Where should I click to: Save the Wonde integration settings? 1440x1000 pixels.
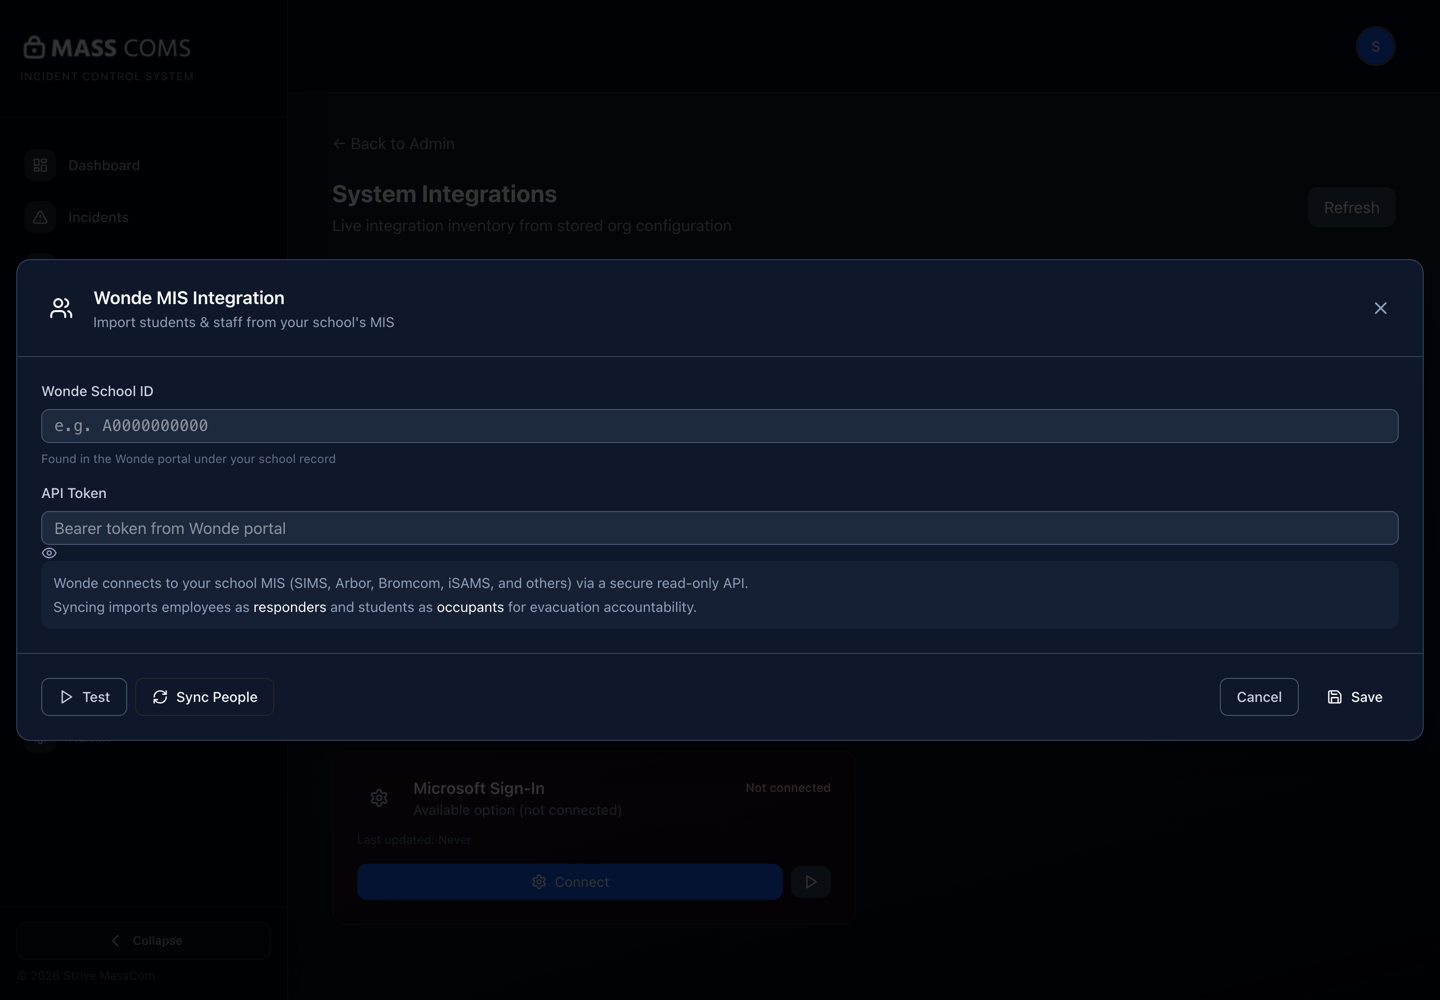(1354, 697)
